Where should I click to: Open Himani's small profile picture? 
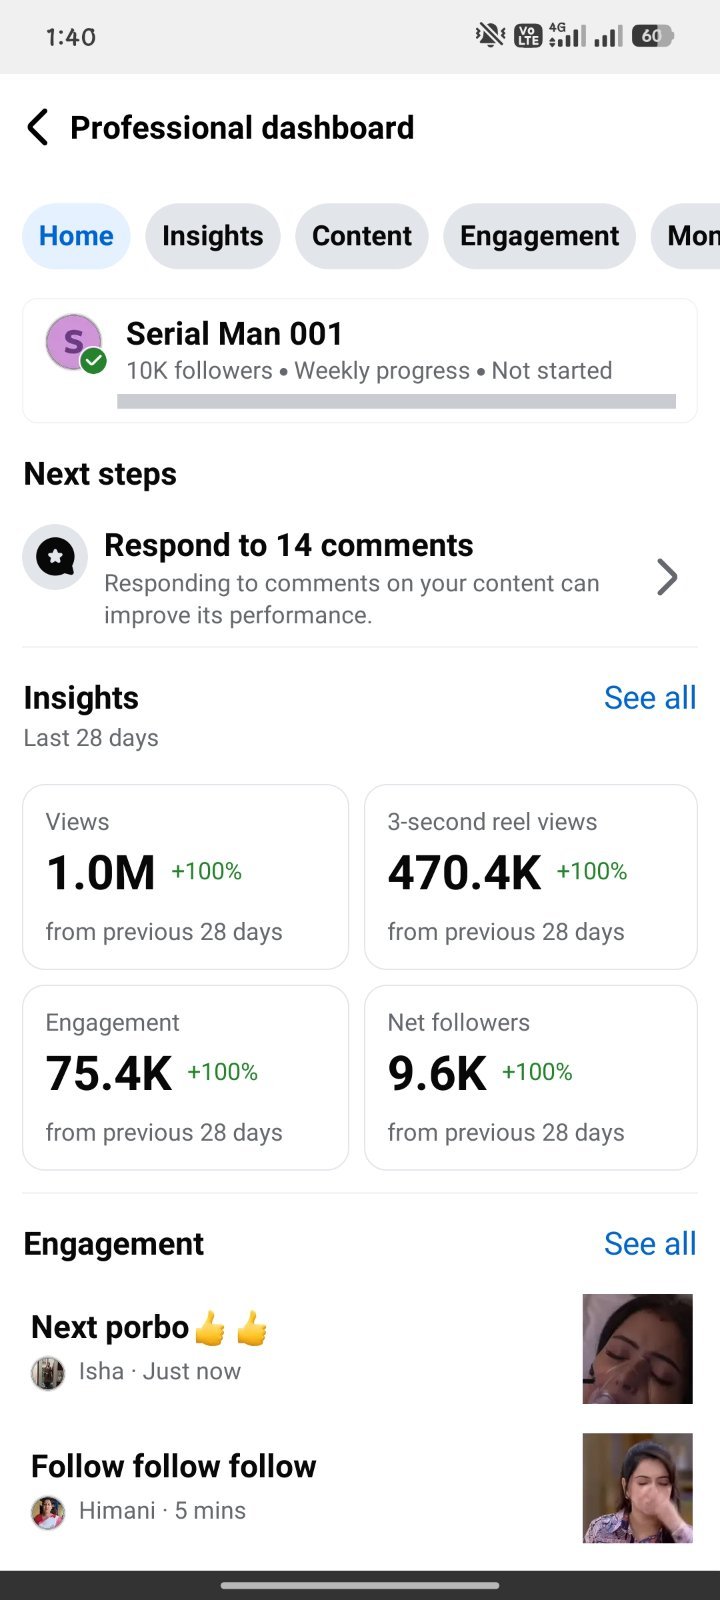[48, 1511]
